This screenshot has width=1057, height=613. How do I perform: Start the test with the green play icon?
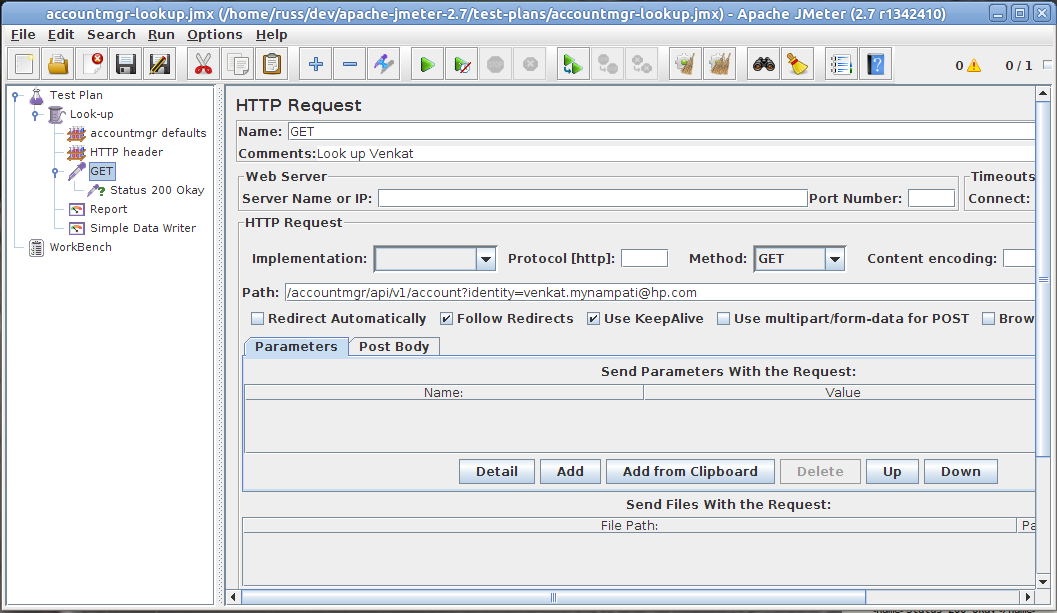coord(427,65)
